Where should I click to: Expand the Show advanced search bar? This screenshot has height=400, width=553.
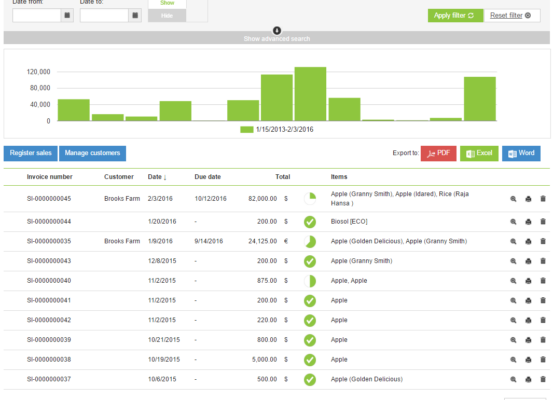tap(277, 38)
